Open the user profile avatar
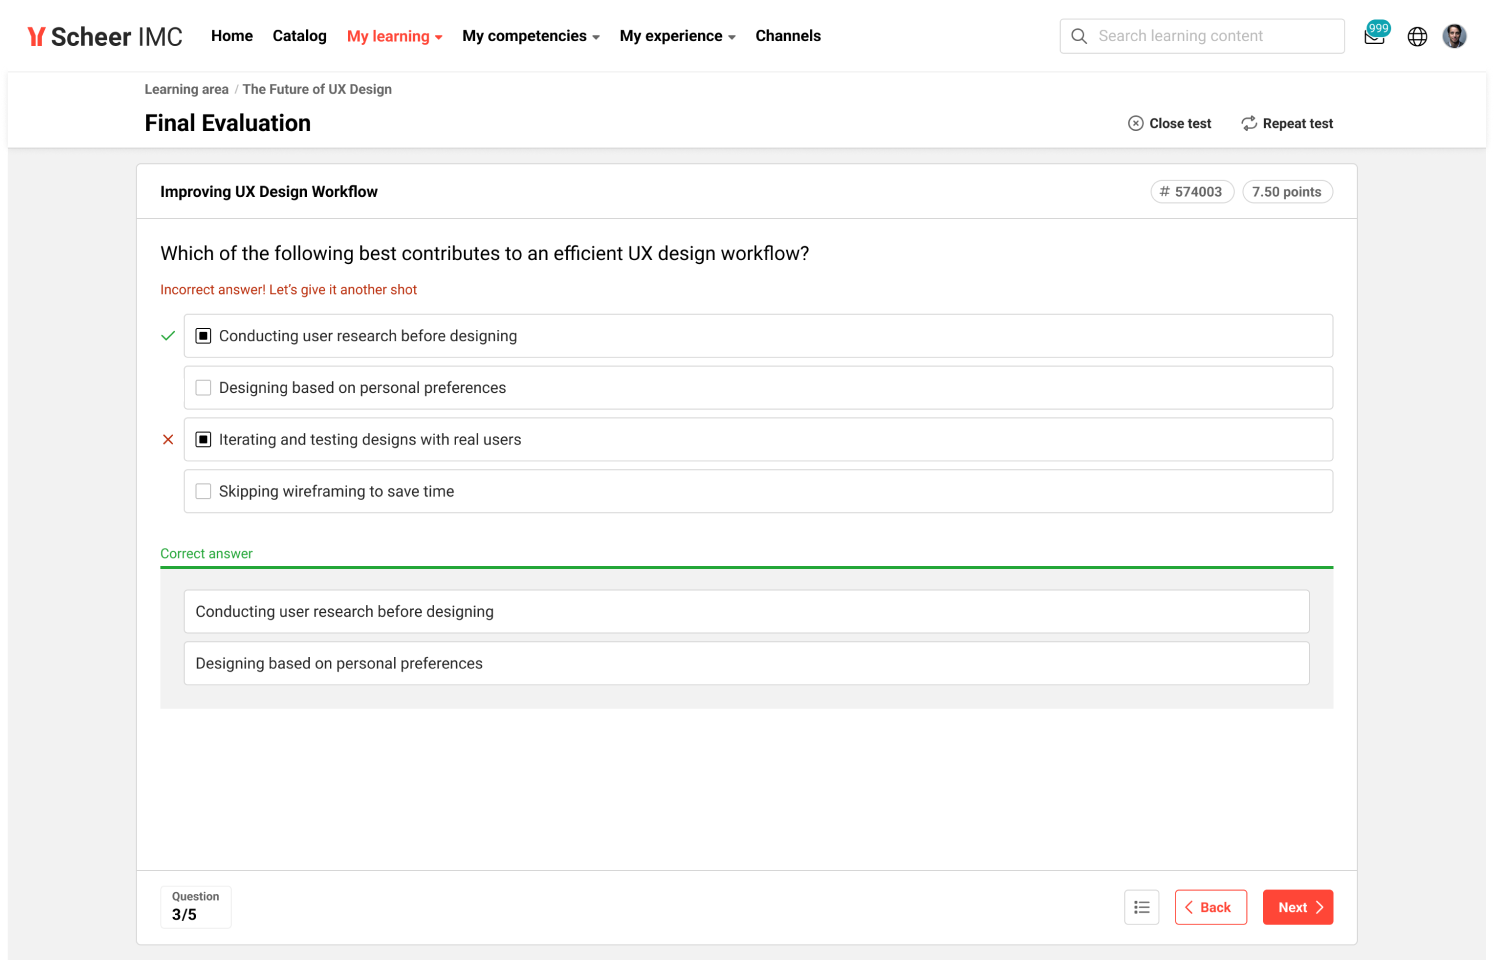The height and width of the screenshot is (960, 1494). click(x=1455, y=36)
